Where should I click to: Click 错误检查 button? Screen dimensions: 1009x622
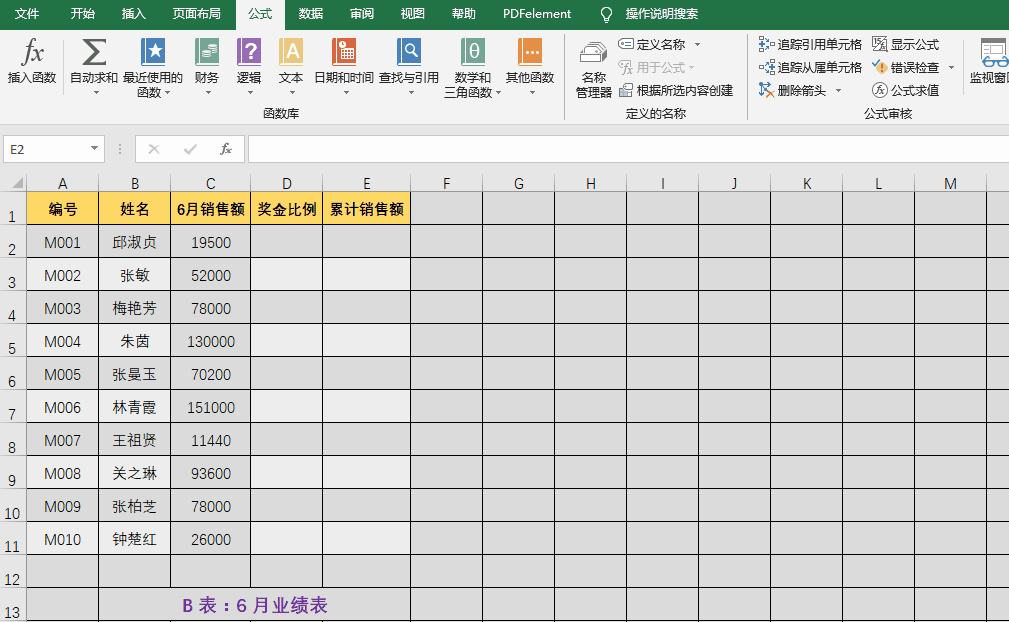905,68
